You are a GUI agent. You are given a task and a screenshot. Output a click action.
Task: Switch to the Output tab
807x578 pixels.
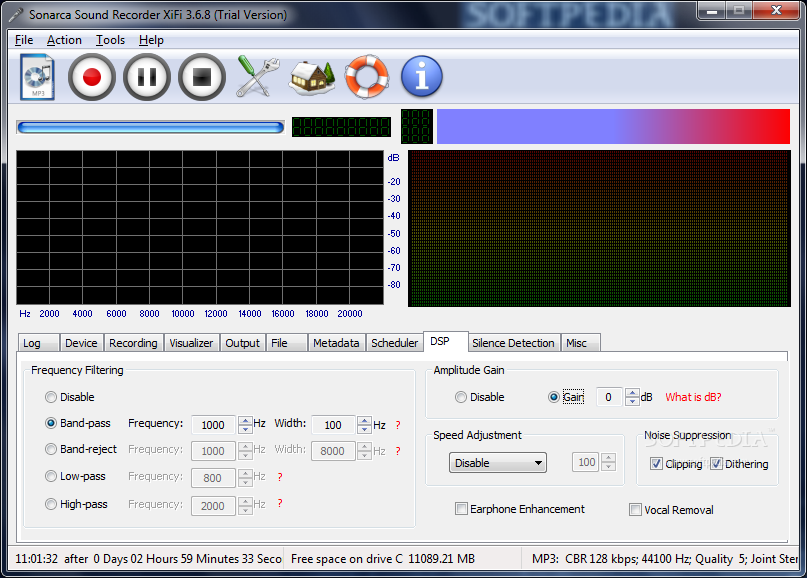coord(242,343)
